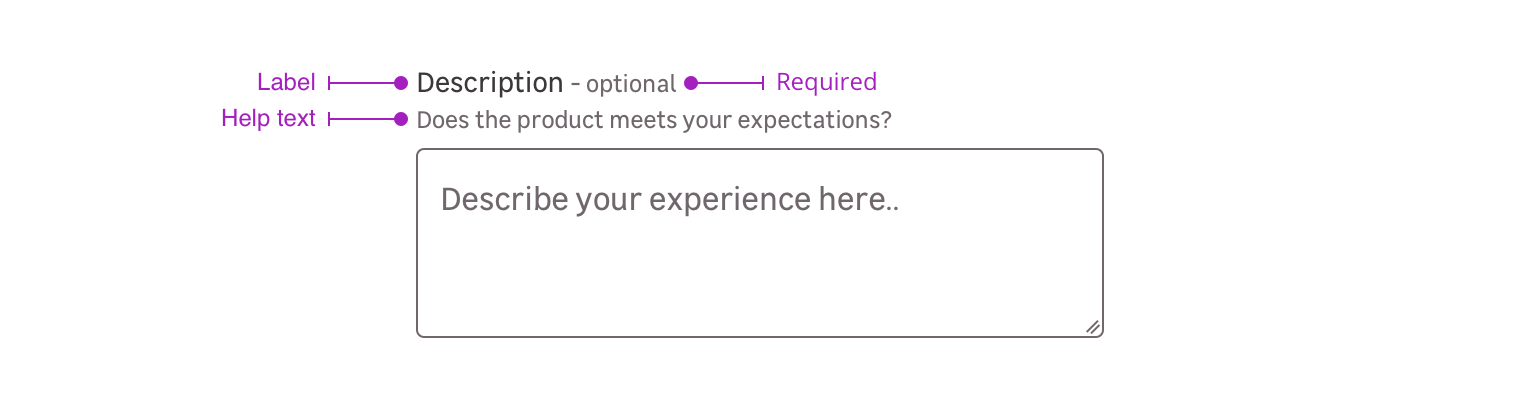Click the connector line next to "Label"
This screenshot has width=1520, height=418.
pos(362,83)
